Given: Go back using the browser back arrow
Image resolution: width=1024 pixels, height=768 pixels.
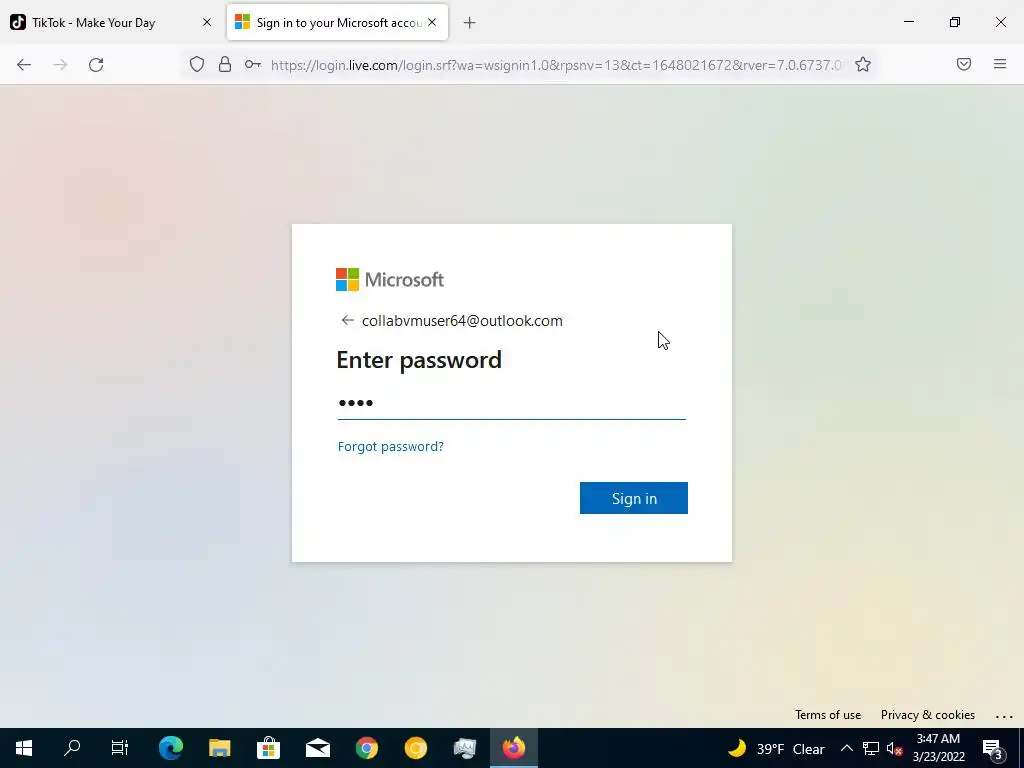Looking at the screenshot, I should (x=24, y=65).
